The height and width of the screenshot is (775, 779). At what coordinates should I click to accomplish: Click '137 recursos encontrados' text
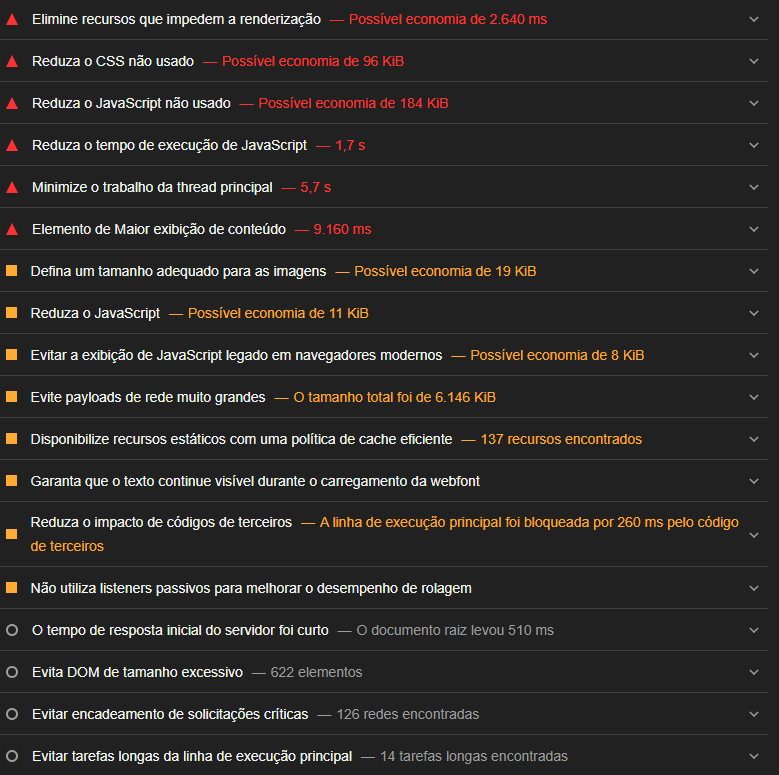coord(561,439)
